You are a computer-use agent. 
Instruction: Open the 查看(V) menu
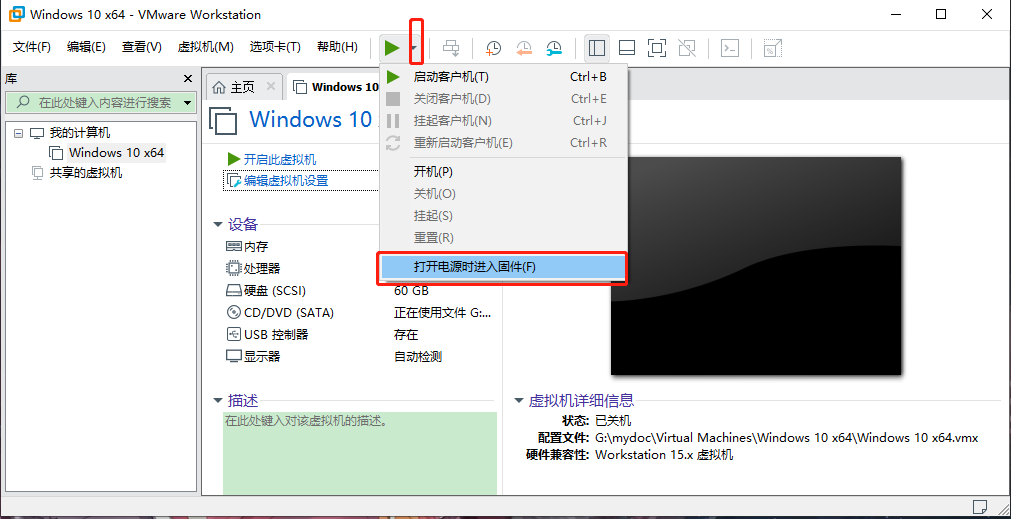[x=141, y=47]
